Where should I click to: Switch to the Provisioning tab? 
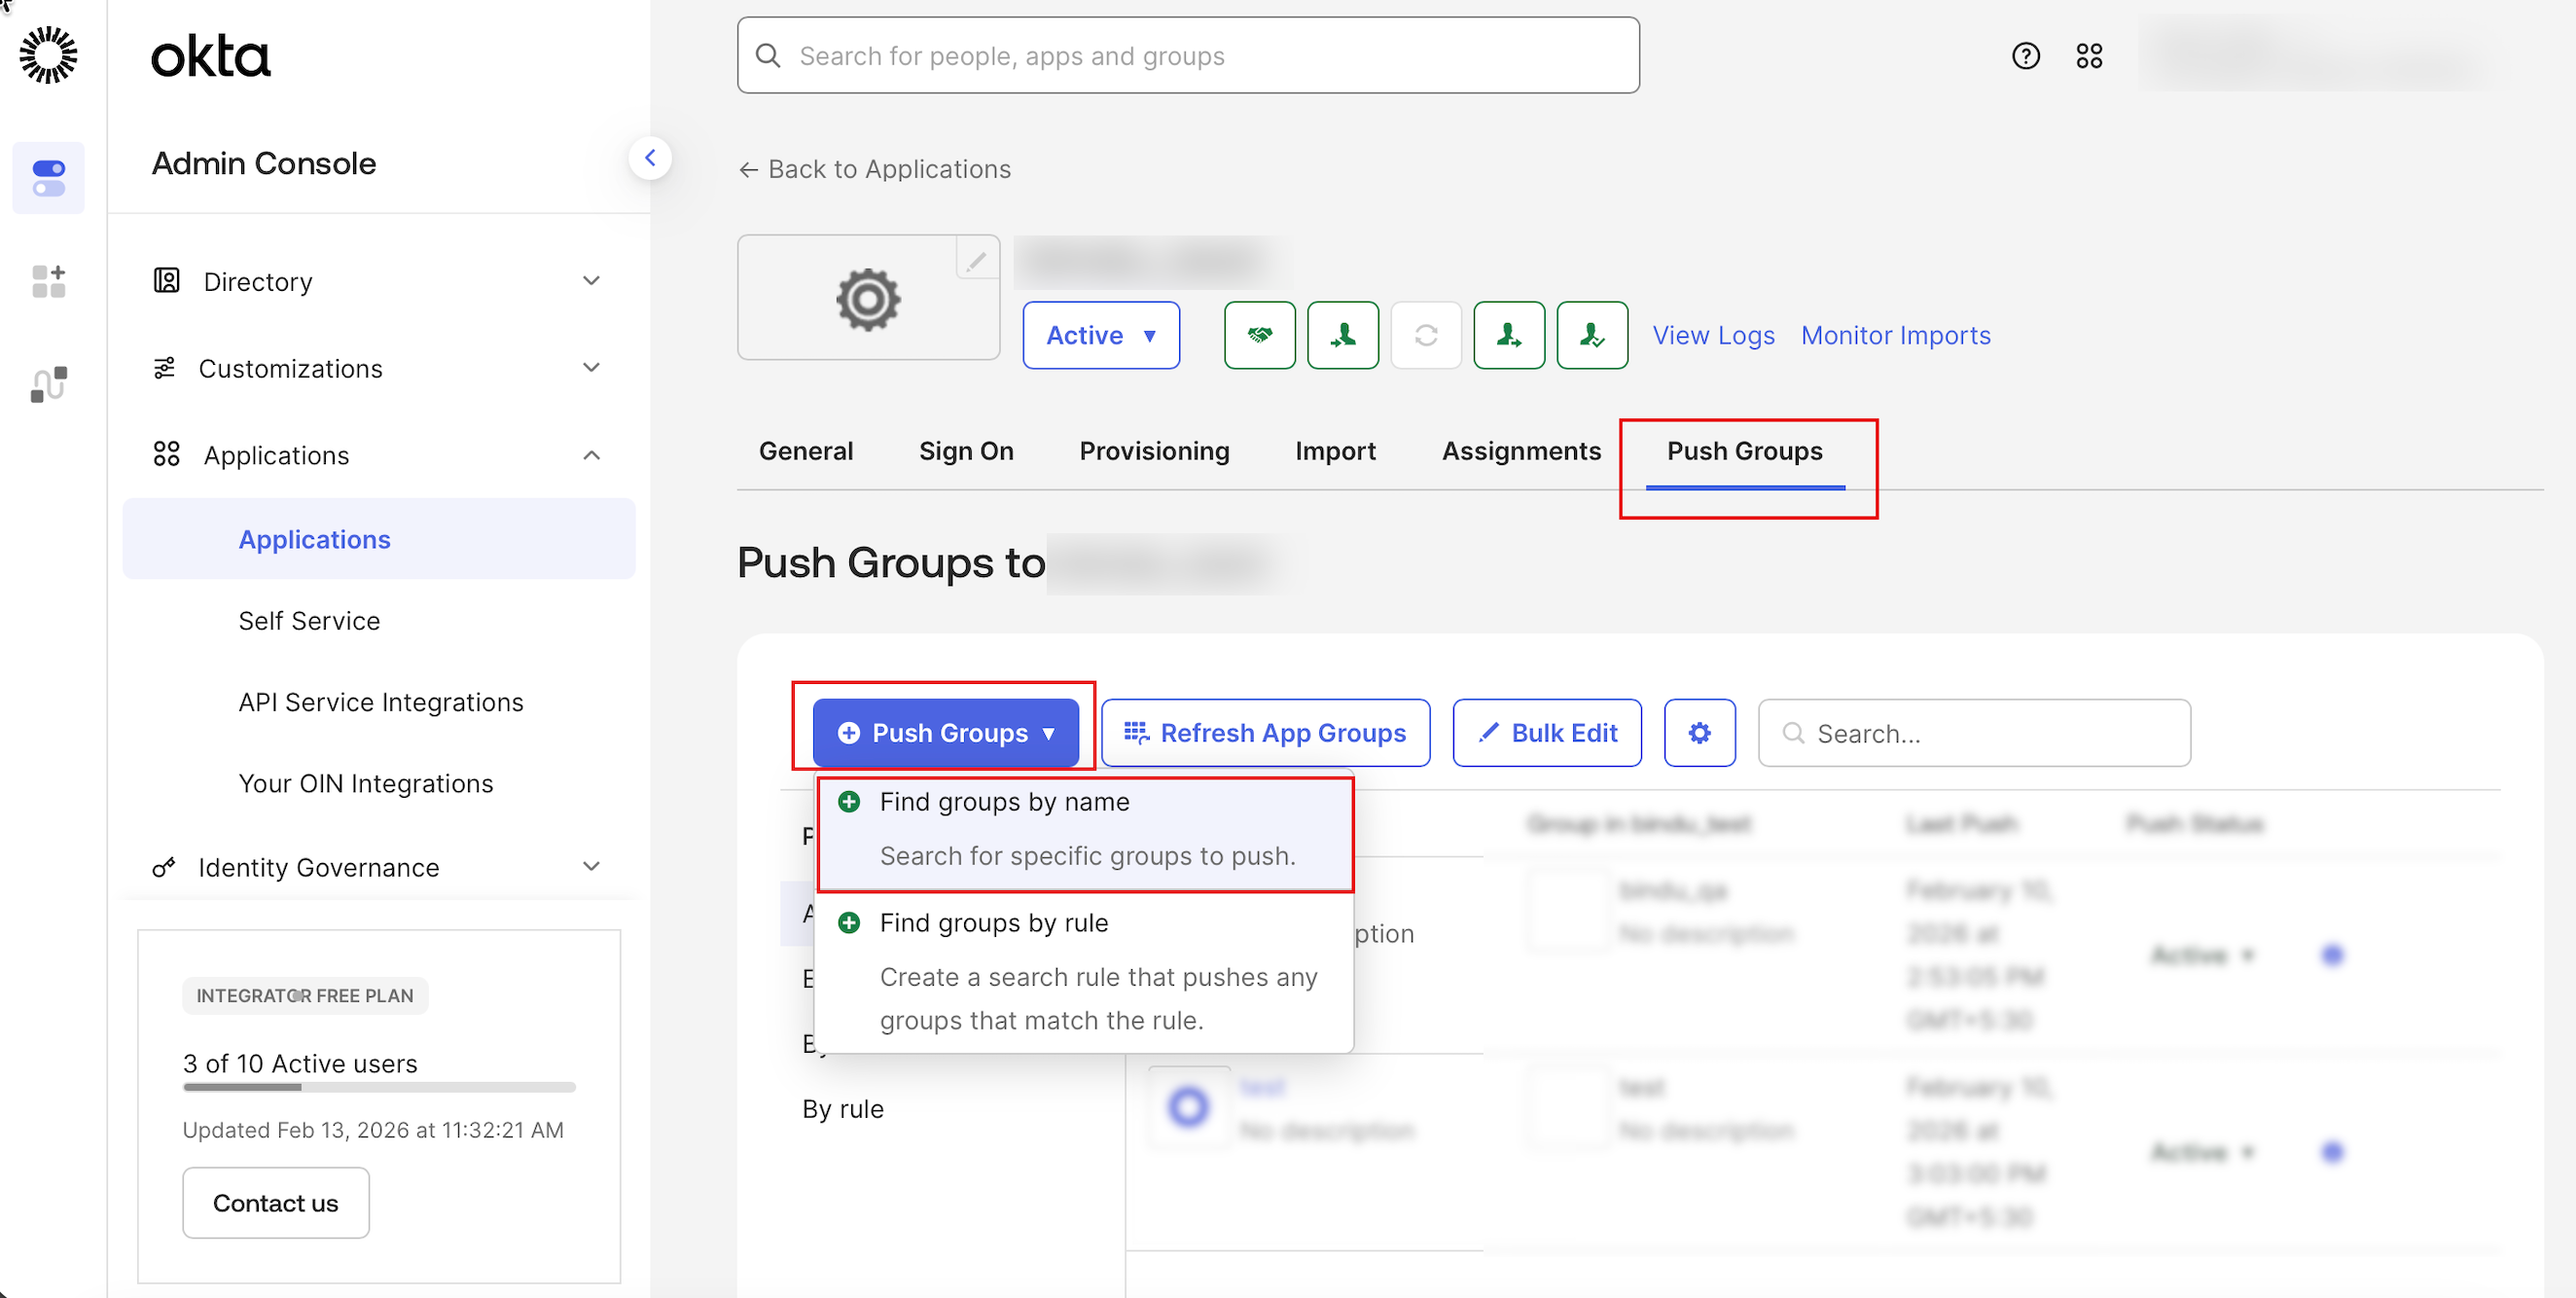[x=1154, y=451]
